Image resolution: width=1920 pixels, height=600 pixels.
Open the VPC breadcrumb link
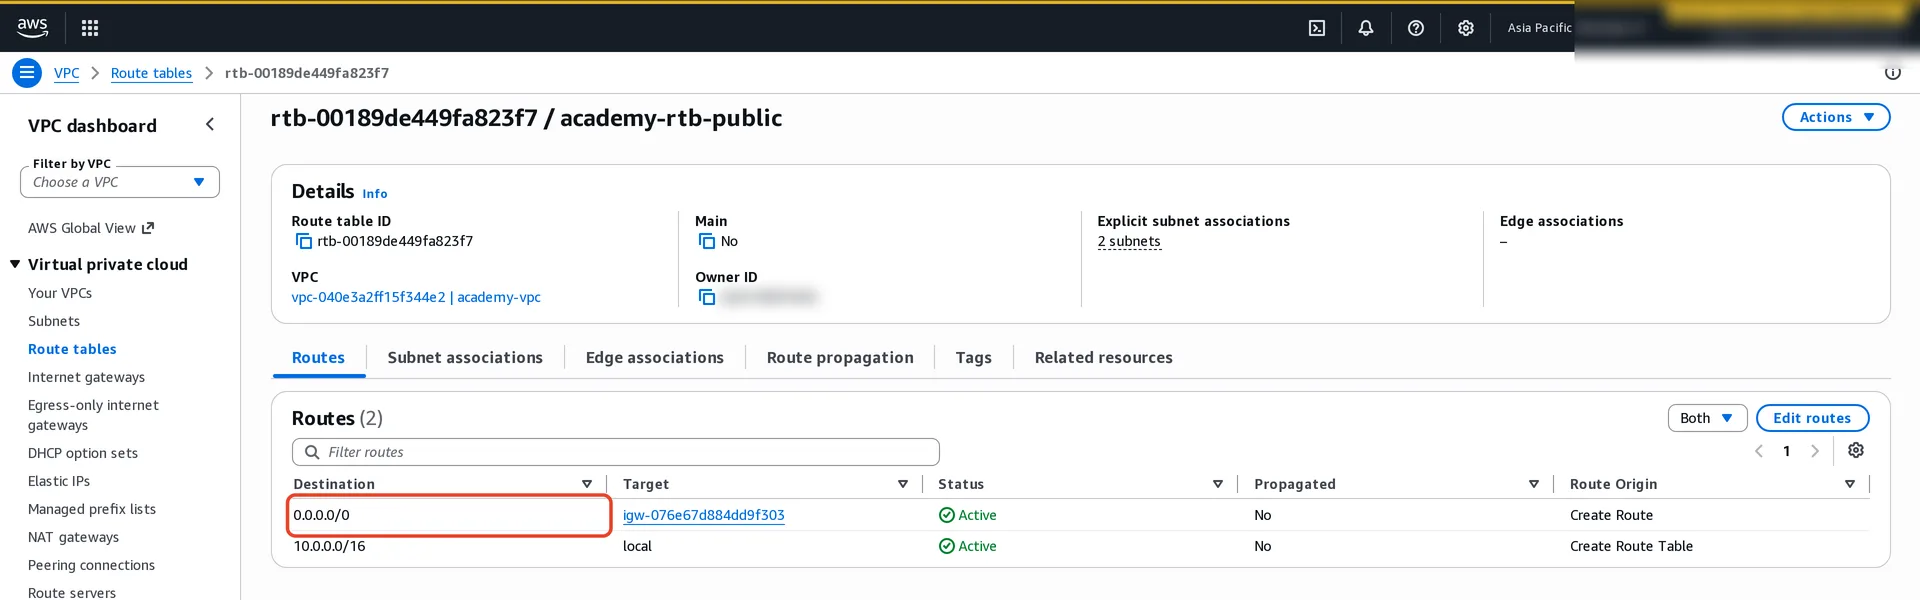point(66,73)
